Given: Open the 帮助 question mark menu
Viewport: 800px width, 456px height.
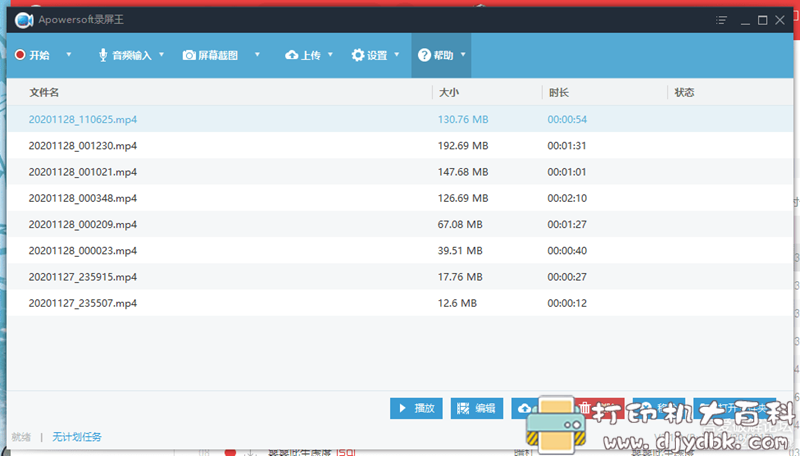Looking at the screenshot, I should click(436, 55).
